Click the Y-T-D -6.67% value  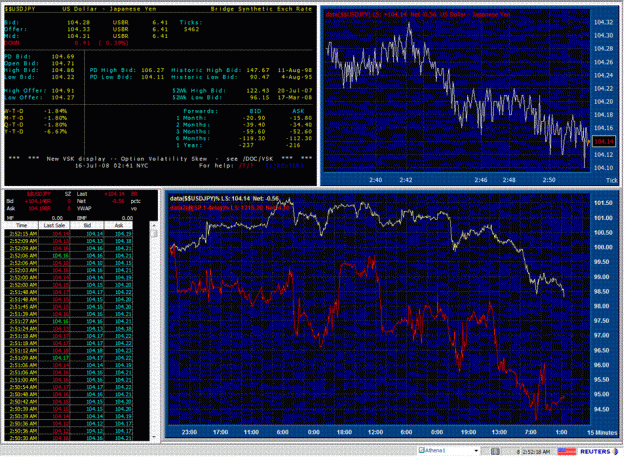55,131
